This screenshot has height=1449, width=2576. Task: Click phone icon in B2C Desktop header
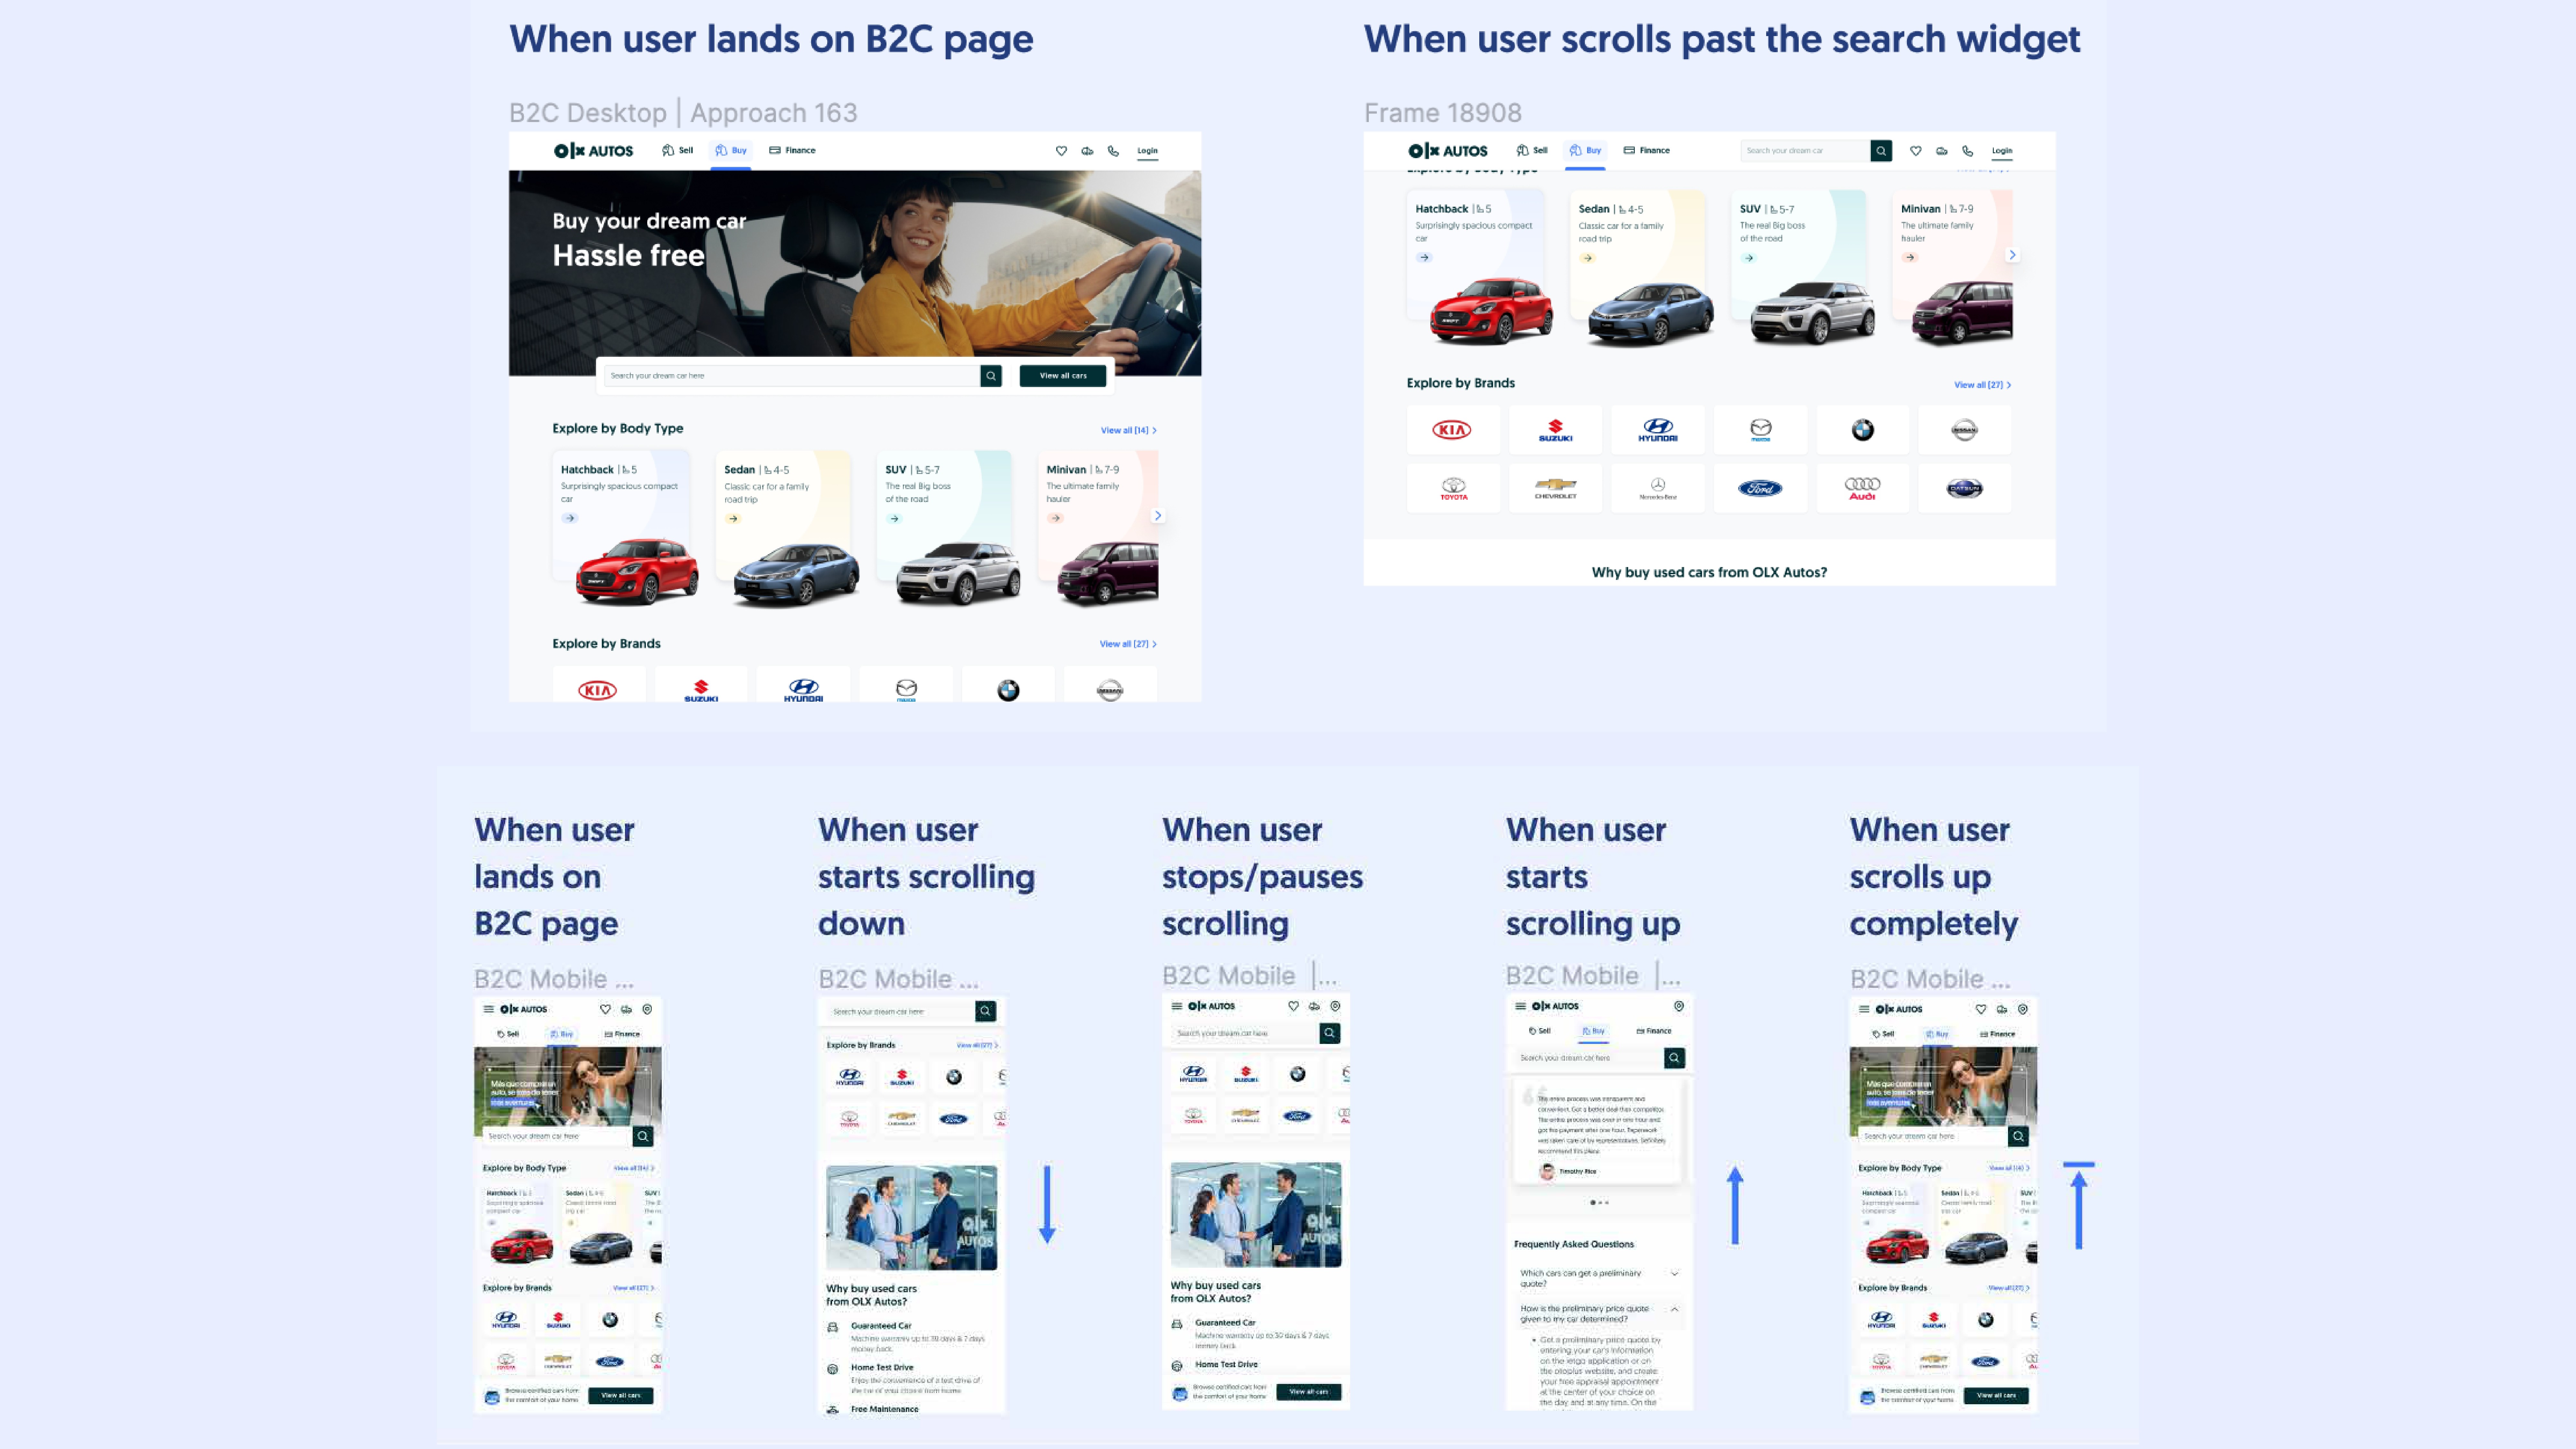pos(1113,151)
